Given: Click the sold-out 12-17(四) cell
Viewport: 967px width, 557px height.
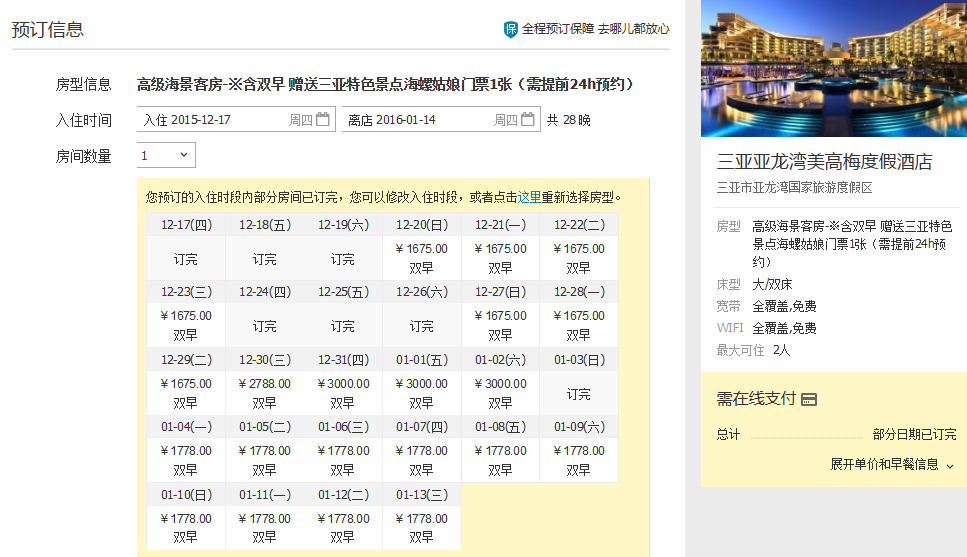Looking at the screenshot, I should (x=185, y=259).
